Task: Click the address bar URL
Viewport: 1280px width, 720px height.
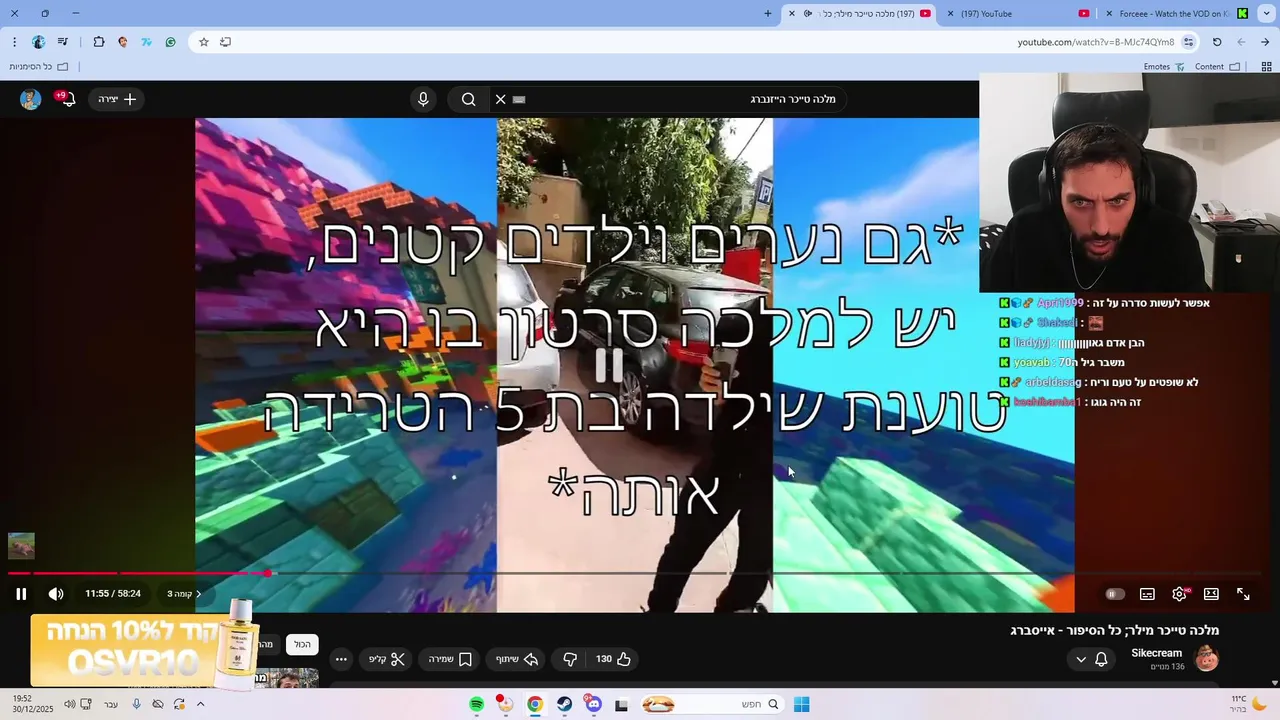Action: 1095,42
